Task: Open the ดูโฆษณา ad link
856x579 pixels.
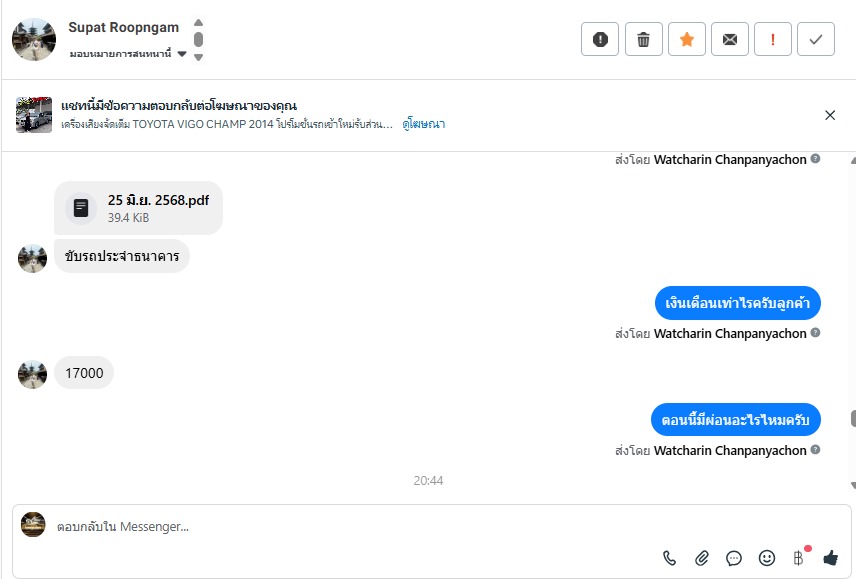Action: click(423, 124)
